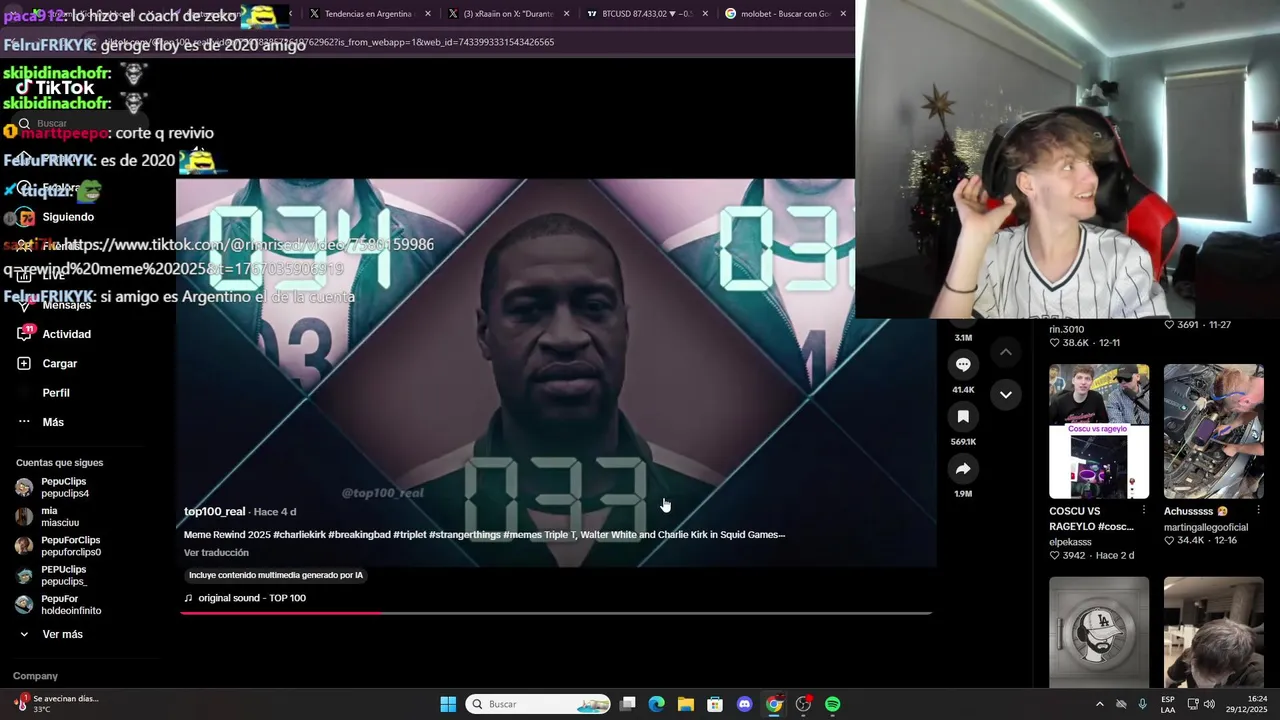Open Google Chrome from the taskbar
The height and width of the screenshot is (720, 1280).
[774, 704]
